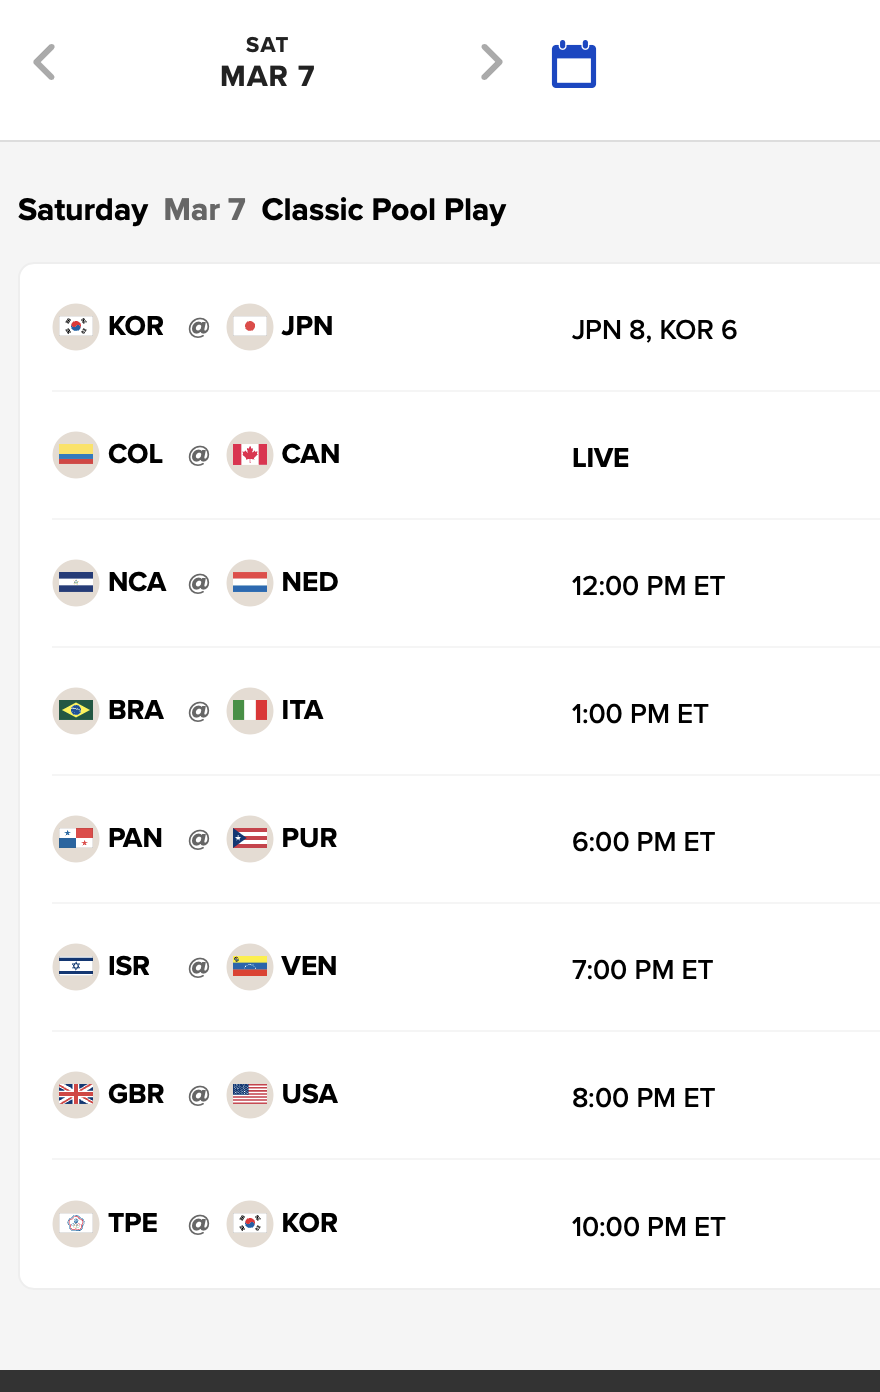Image resolution: width=880 pixels, height=1392 pixels.
Task: Click the Puerto Rico flag icon
Action: [250, 839]
